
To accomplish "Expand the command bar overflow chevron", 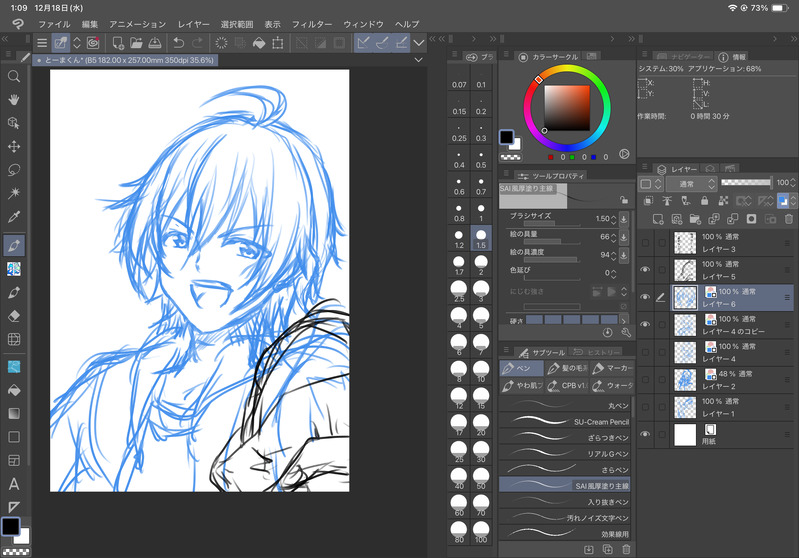I will [419, 43].
